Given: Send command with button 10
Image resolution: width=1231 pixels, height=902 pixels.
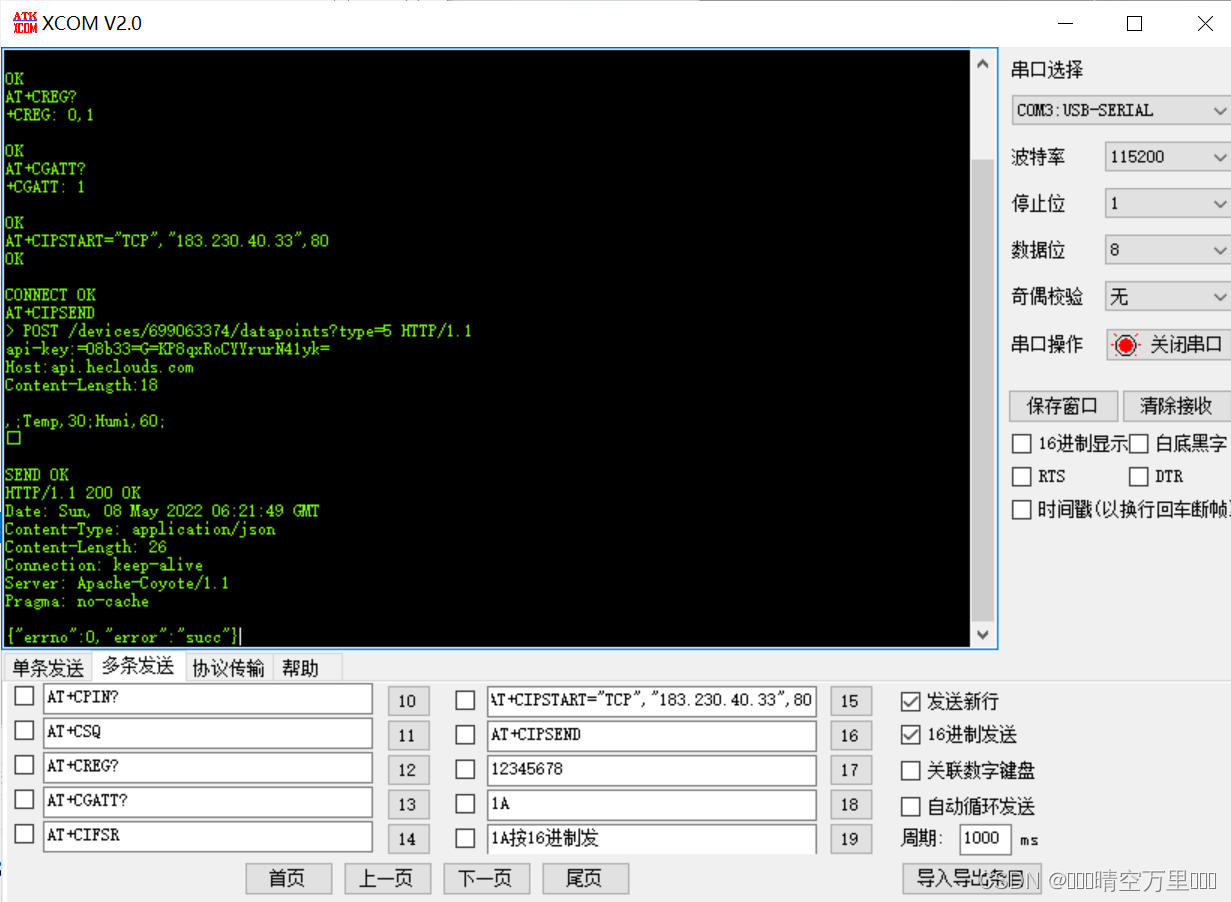Looking at the screenshot, I should (408, 701).
